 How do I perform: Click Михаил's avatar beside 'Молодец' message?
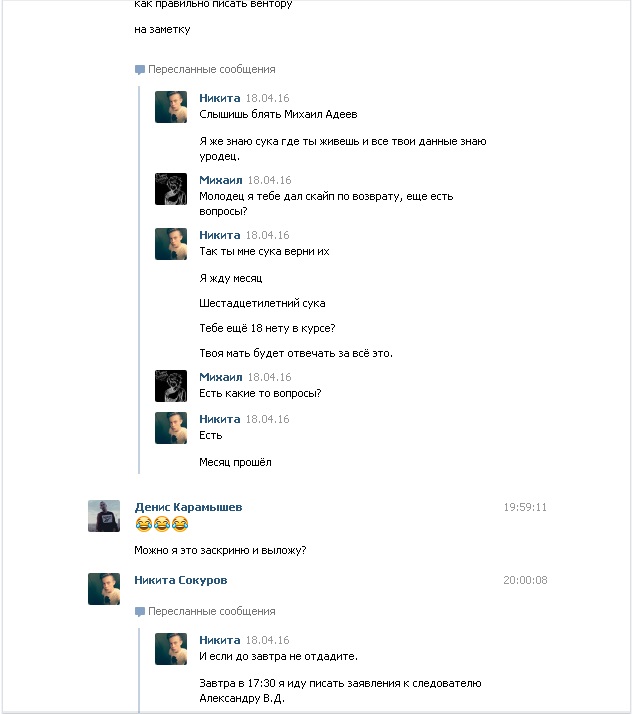click(x=171, y=189)
